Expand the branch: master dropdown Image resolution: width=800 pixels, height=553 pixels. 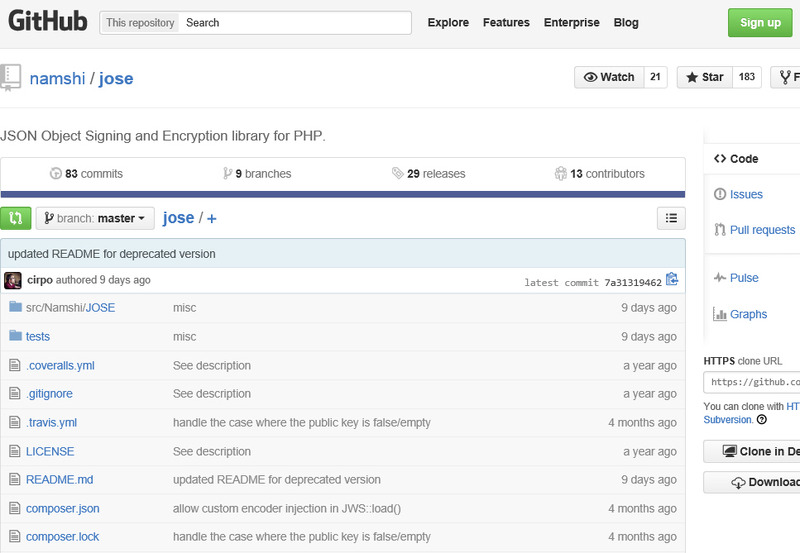(x=95, y=218)
